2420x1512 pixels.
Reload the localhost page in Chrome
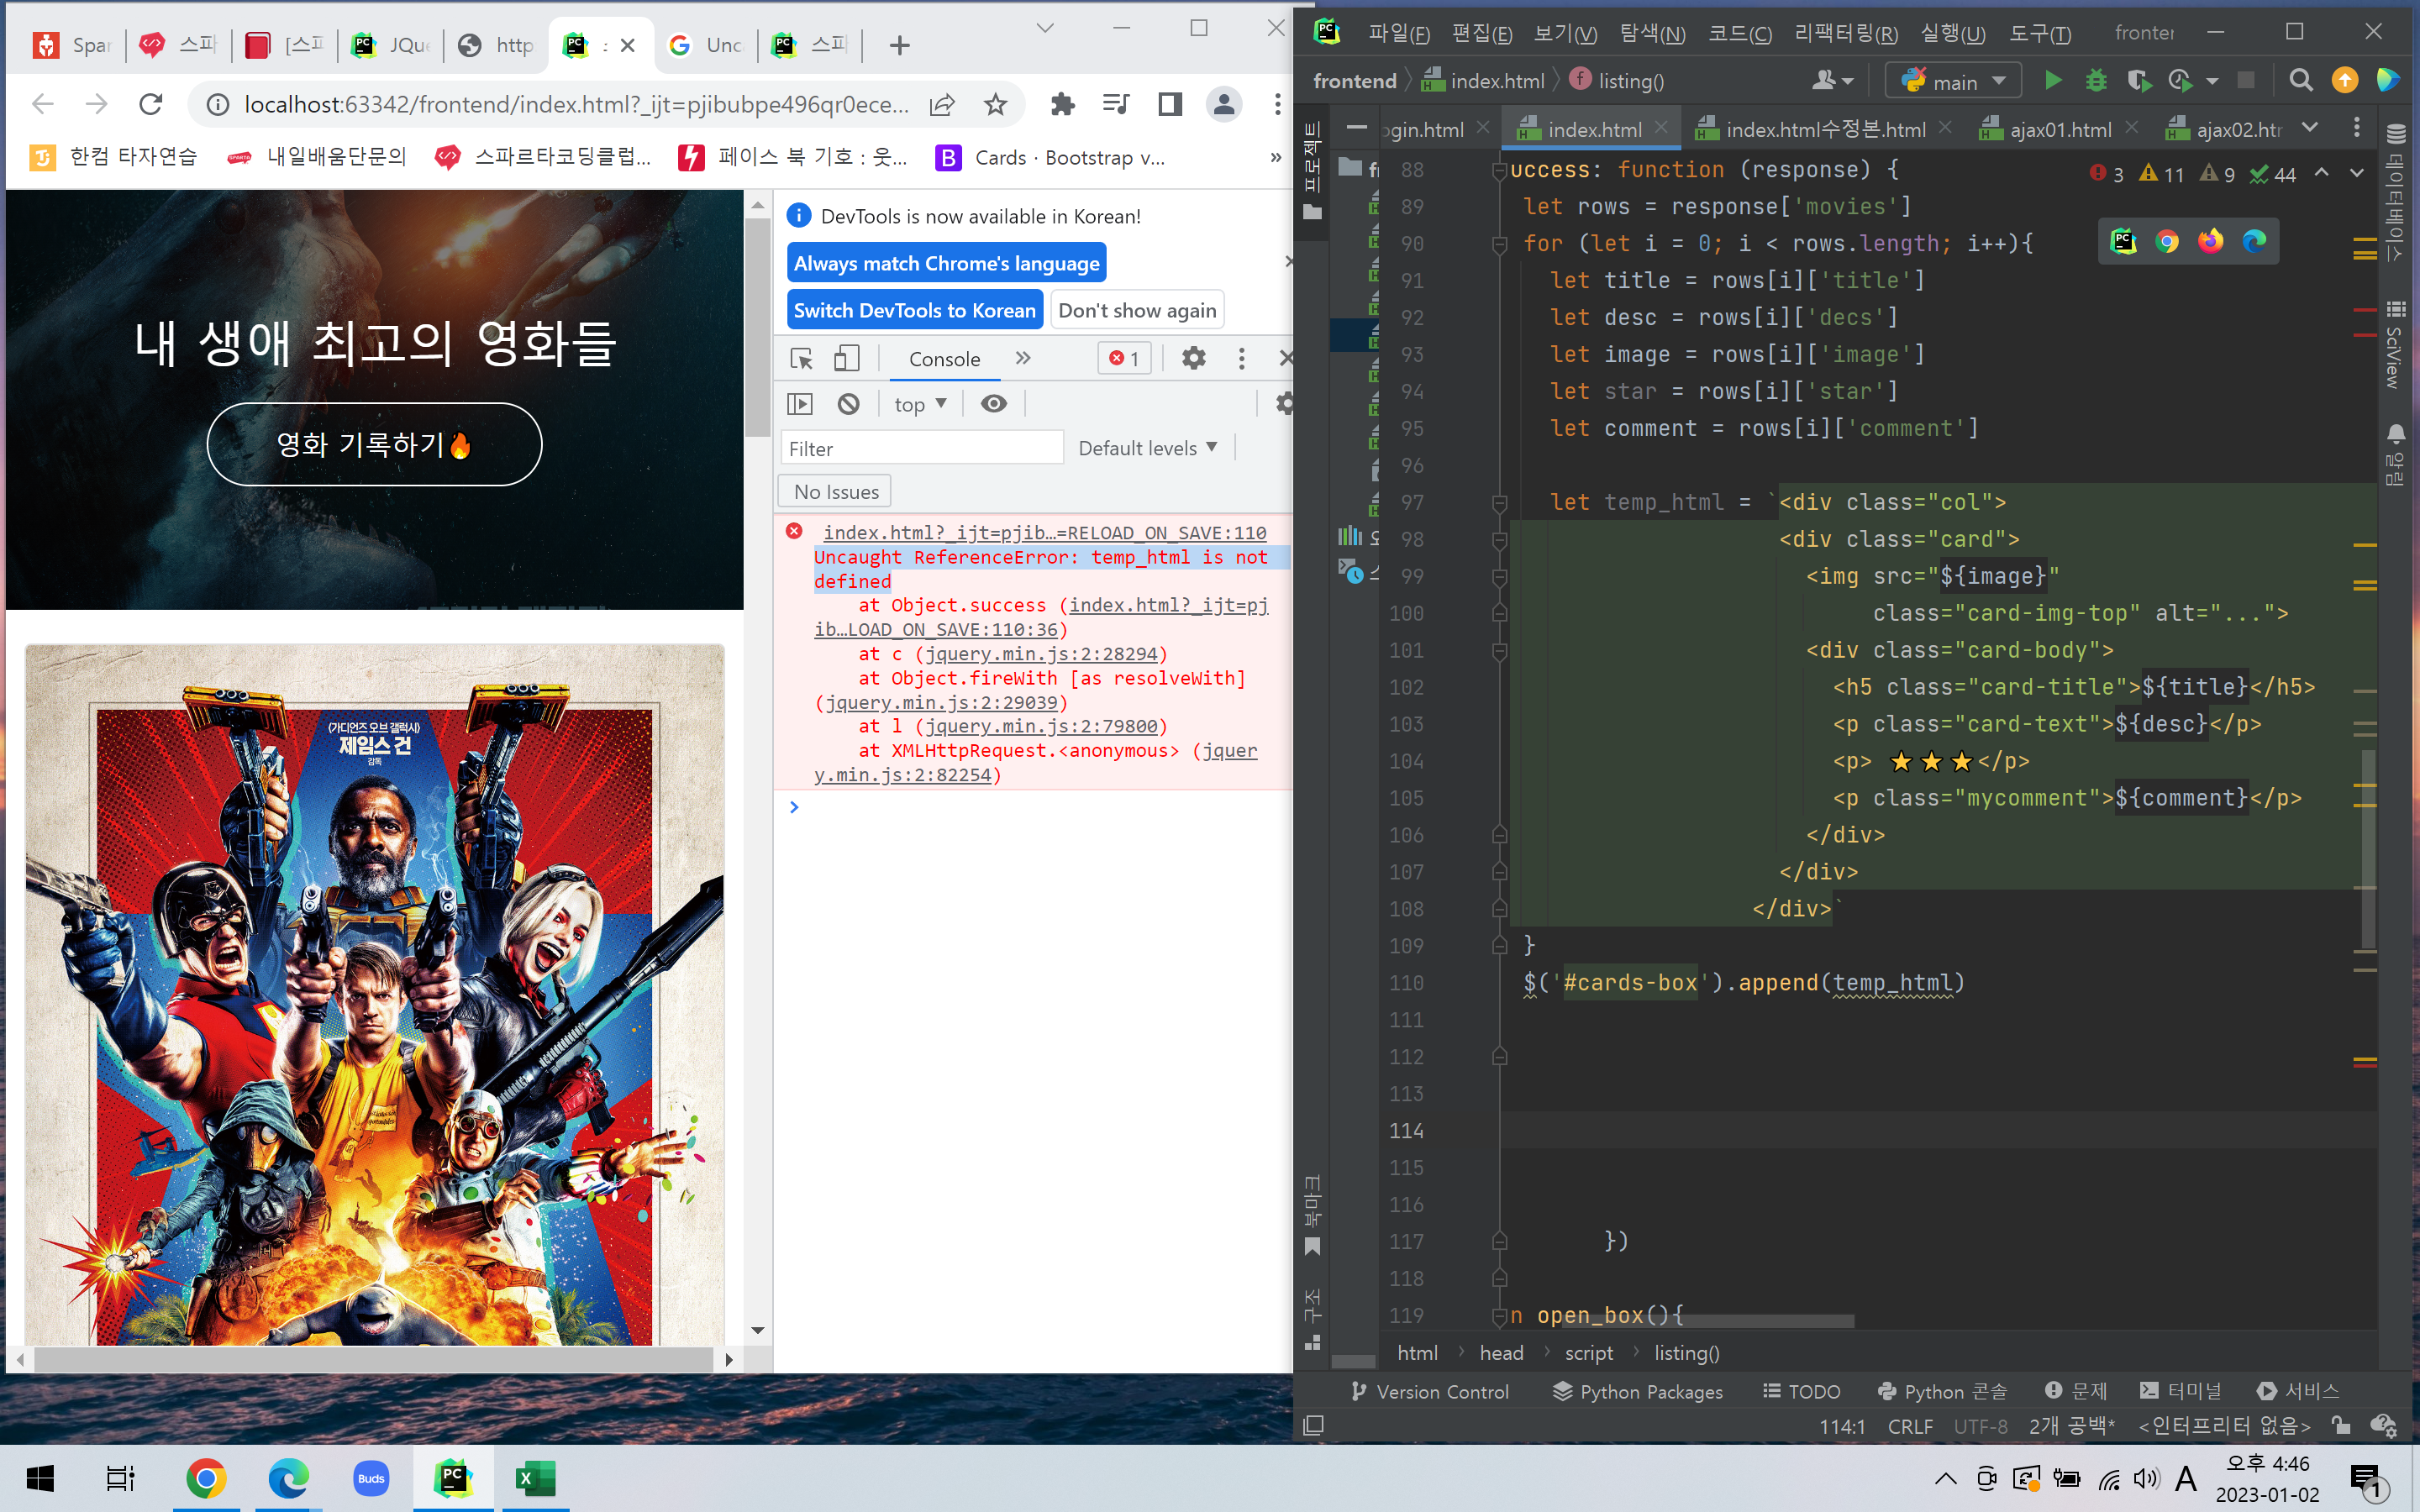coord(151,104)
